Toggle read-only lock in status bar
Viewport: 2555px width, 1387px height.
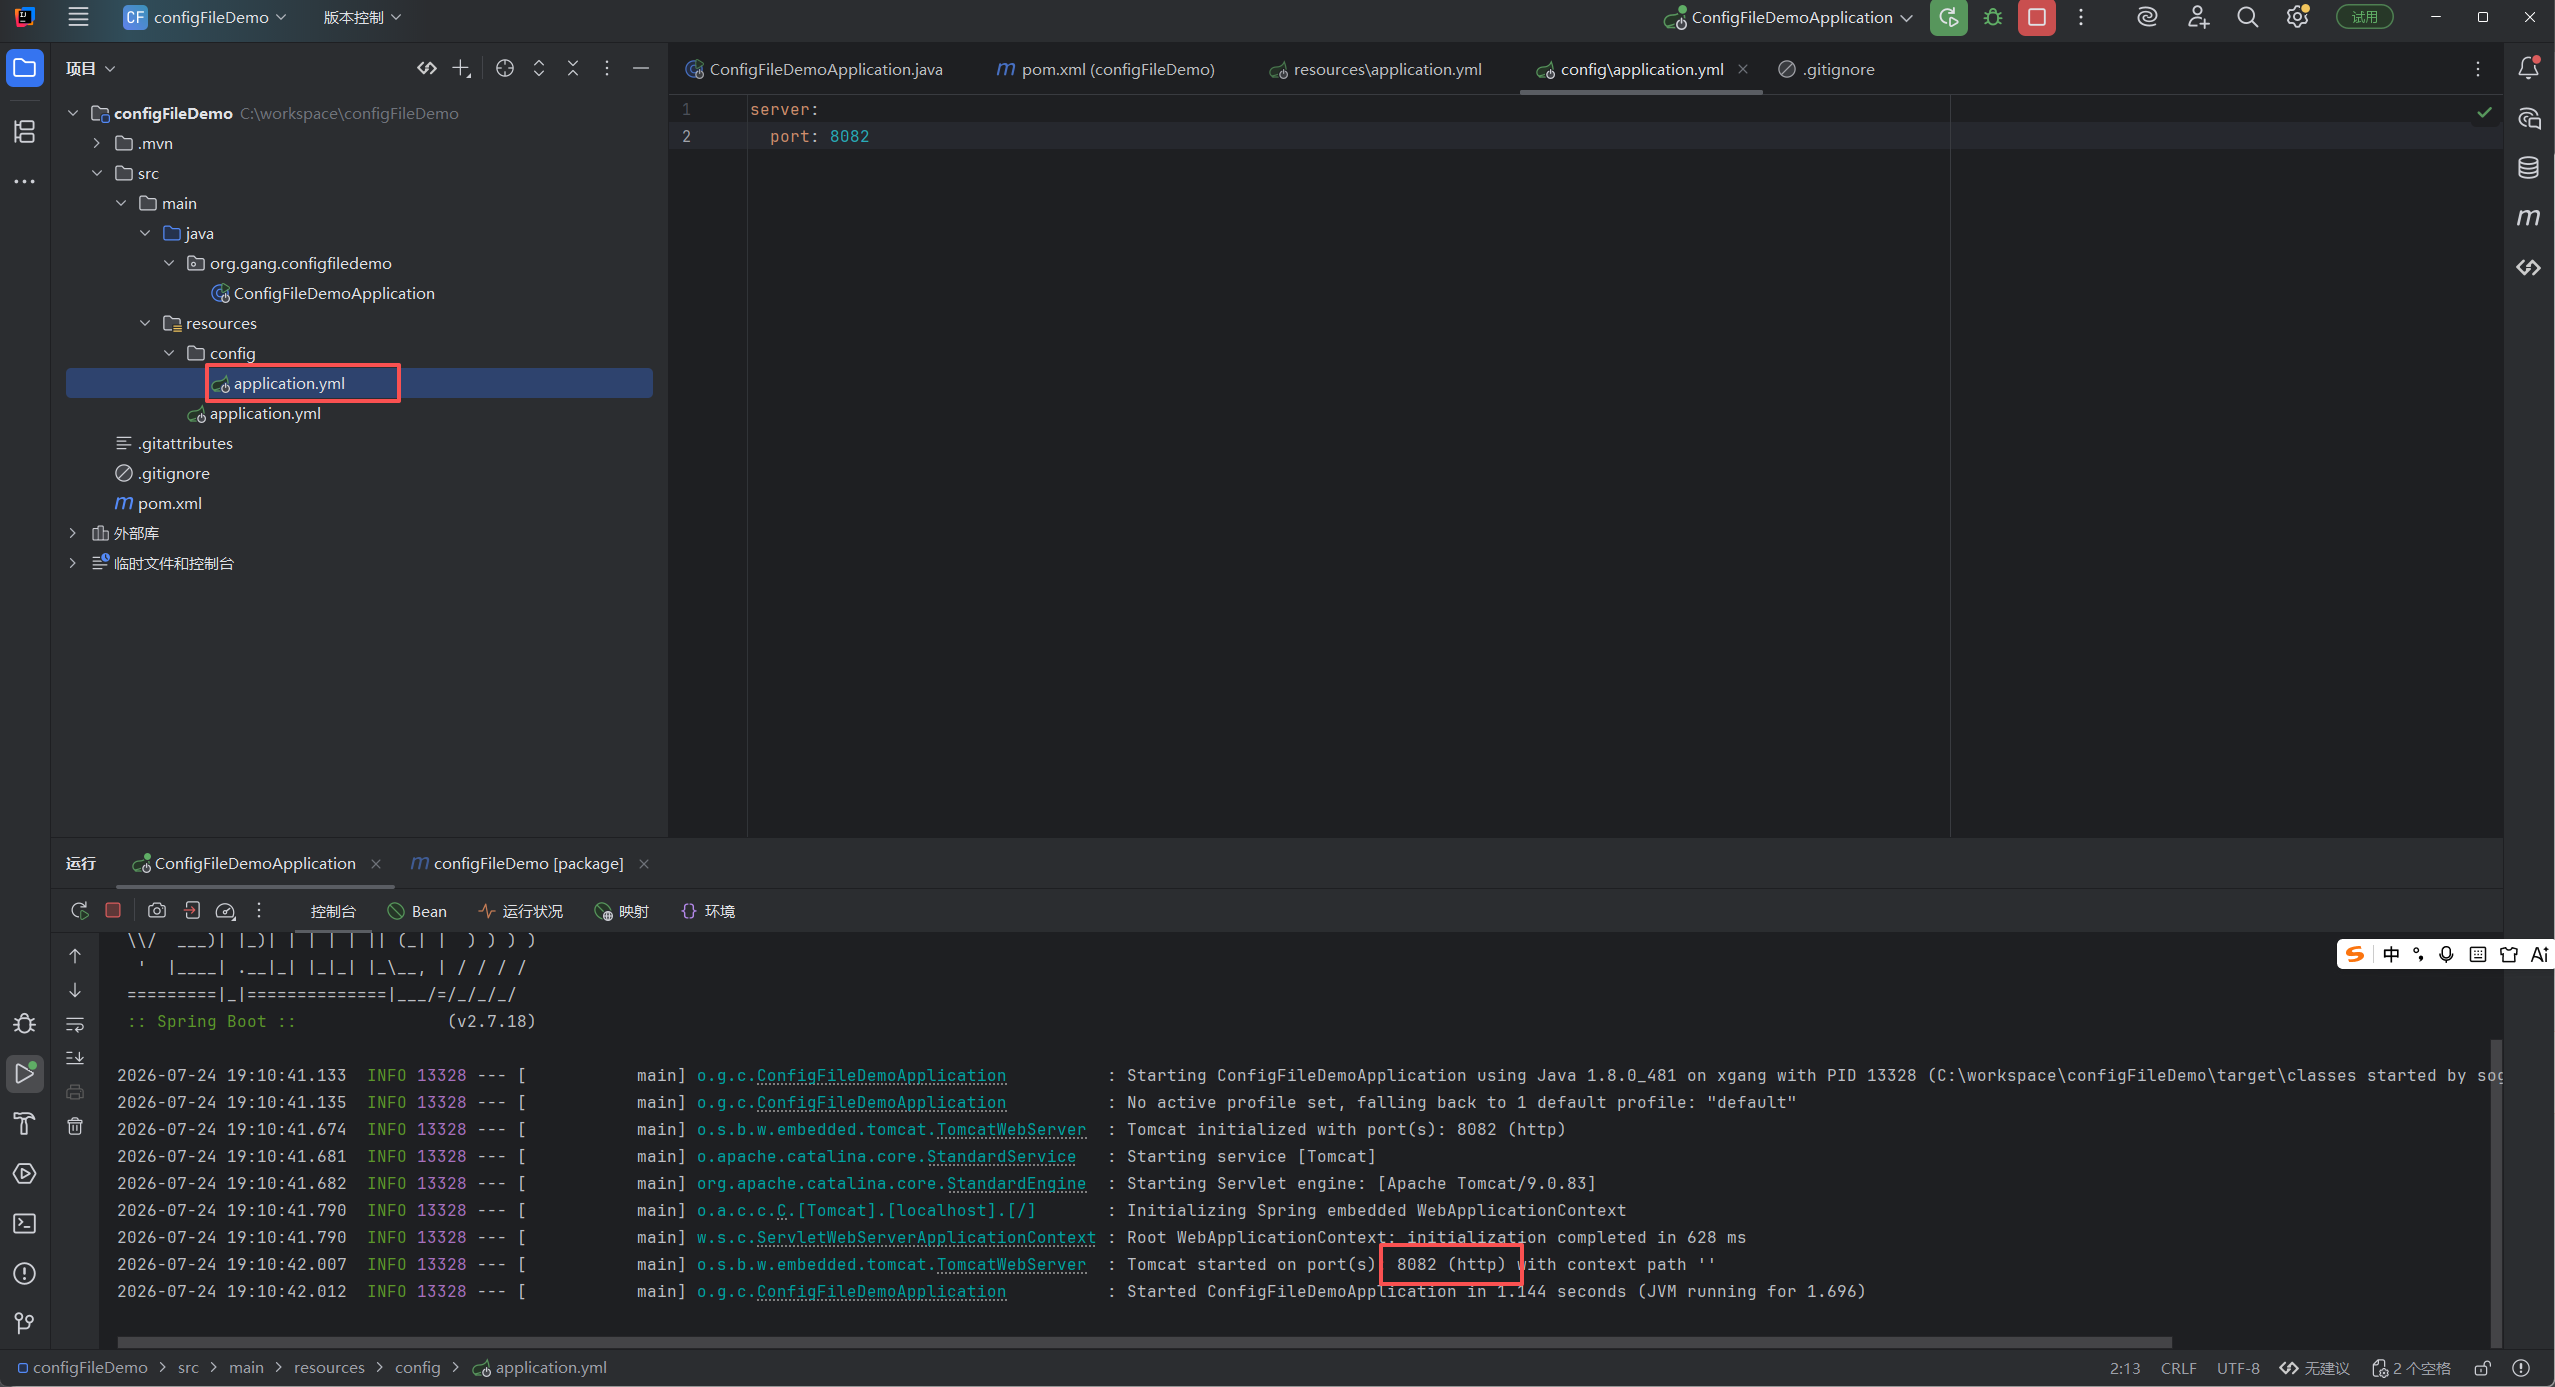2482,1368
